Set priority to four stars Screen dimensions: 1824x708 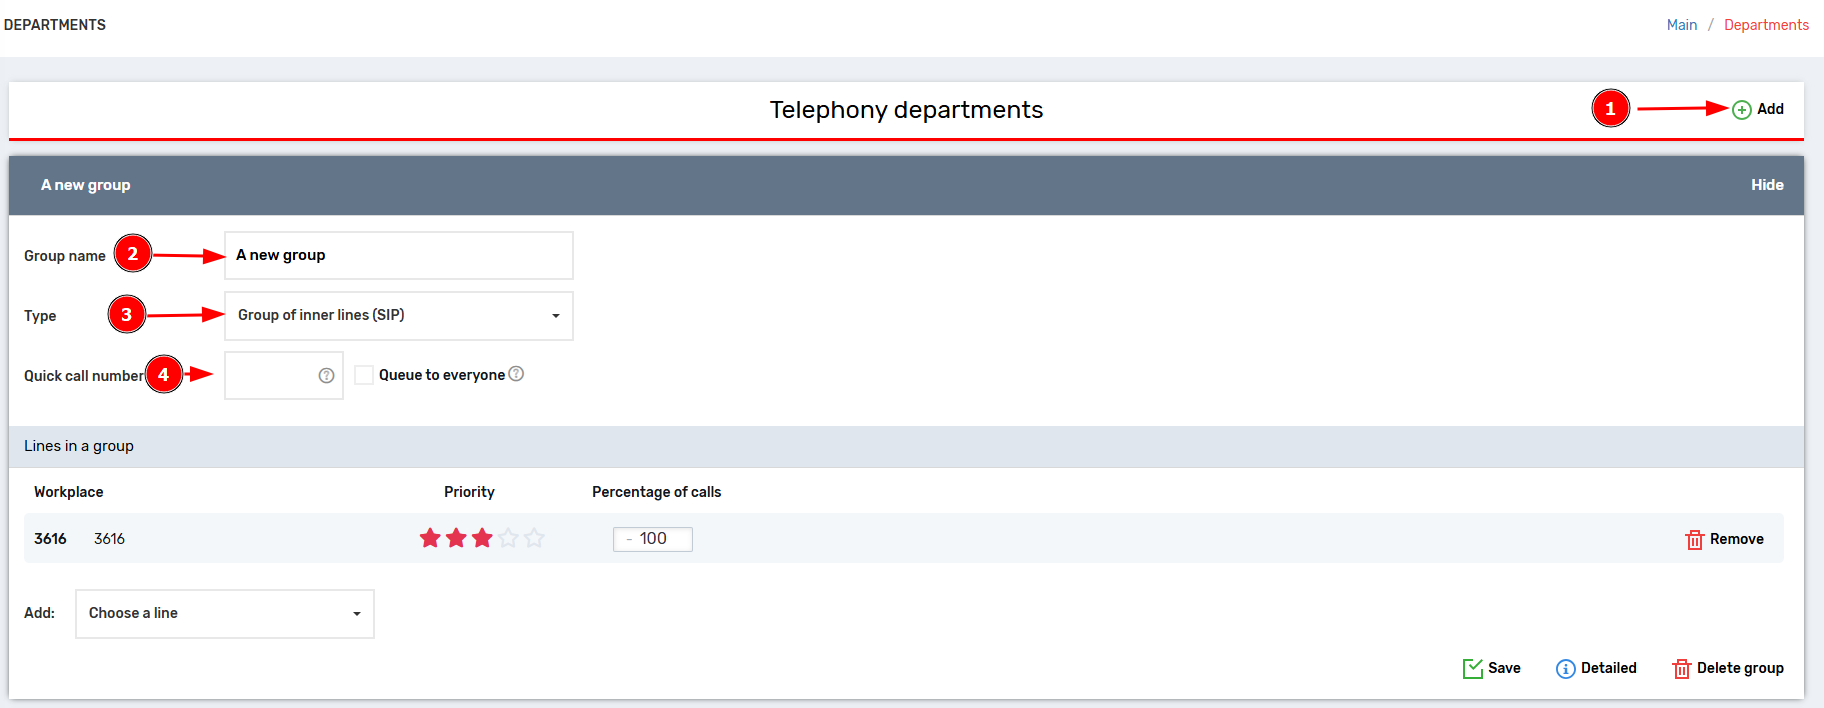(x=508, y=539)
